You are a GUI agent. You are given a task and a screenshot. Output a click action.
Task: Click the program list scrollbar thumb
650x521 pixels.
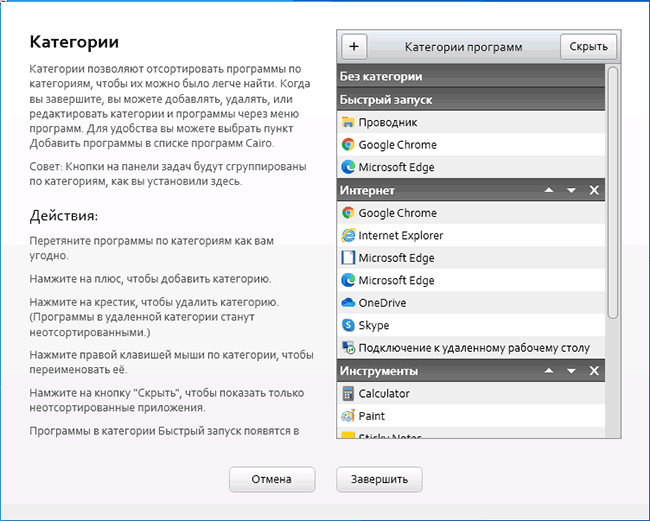[613, 192]
